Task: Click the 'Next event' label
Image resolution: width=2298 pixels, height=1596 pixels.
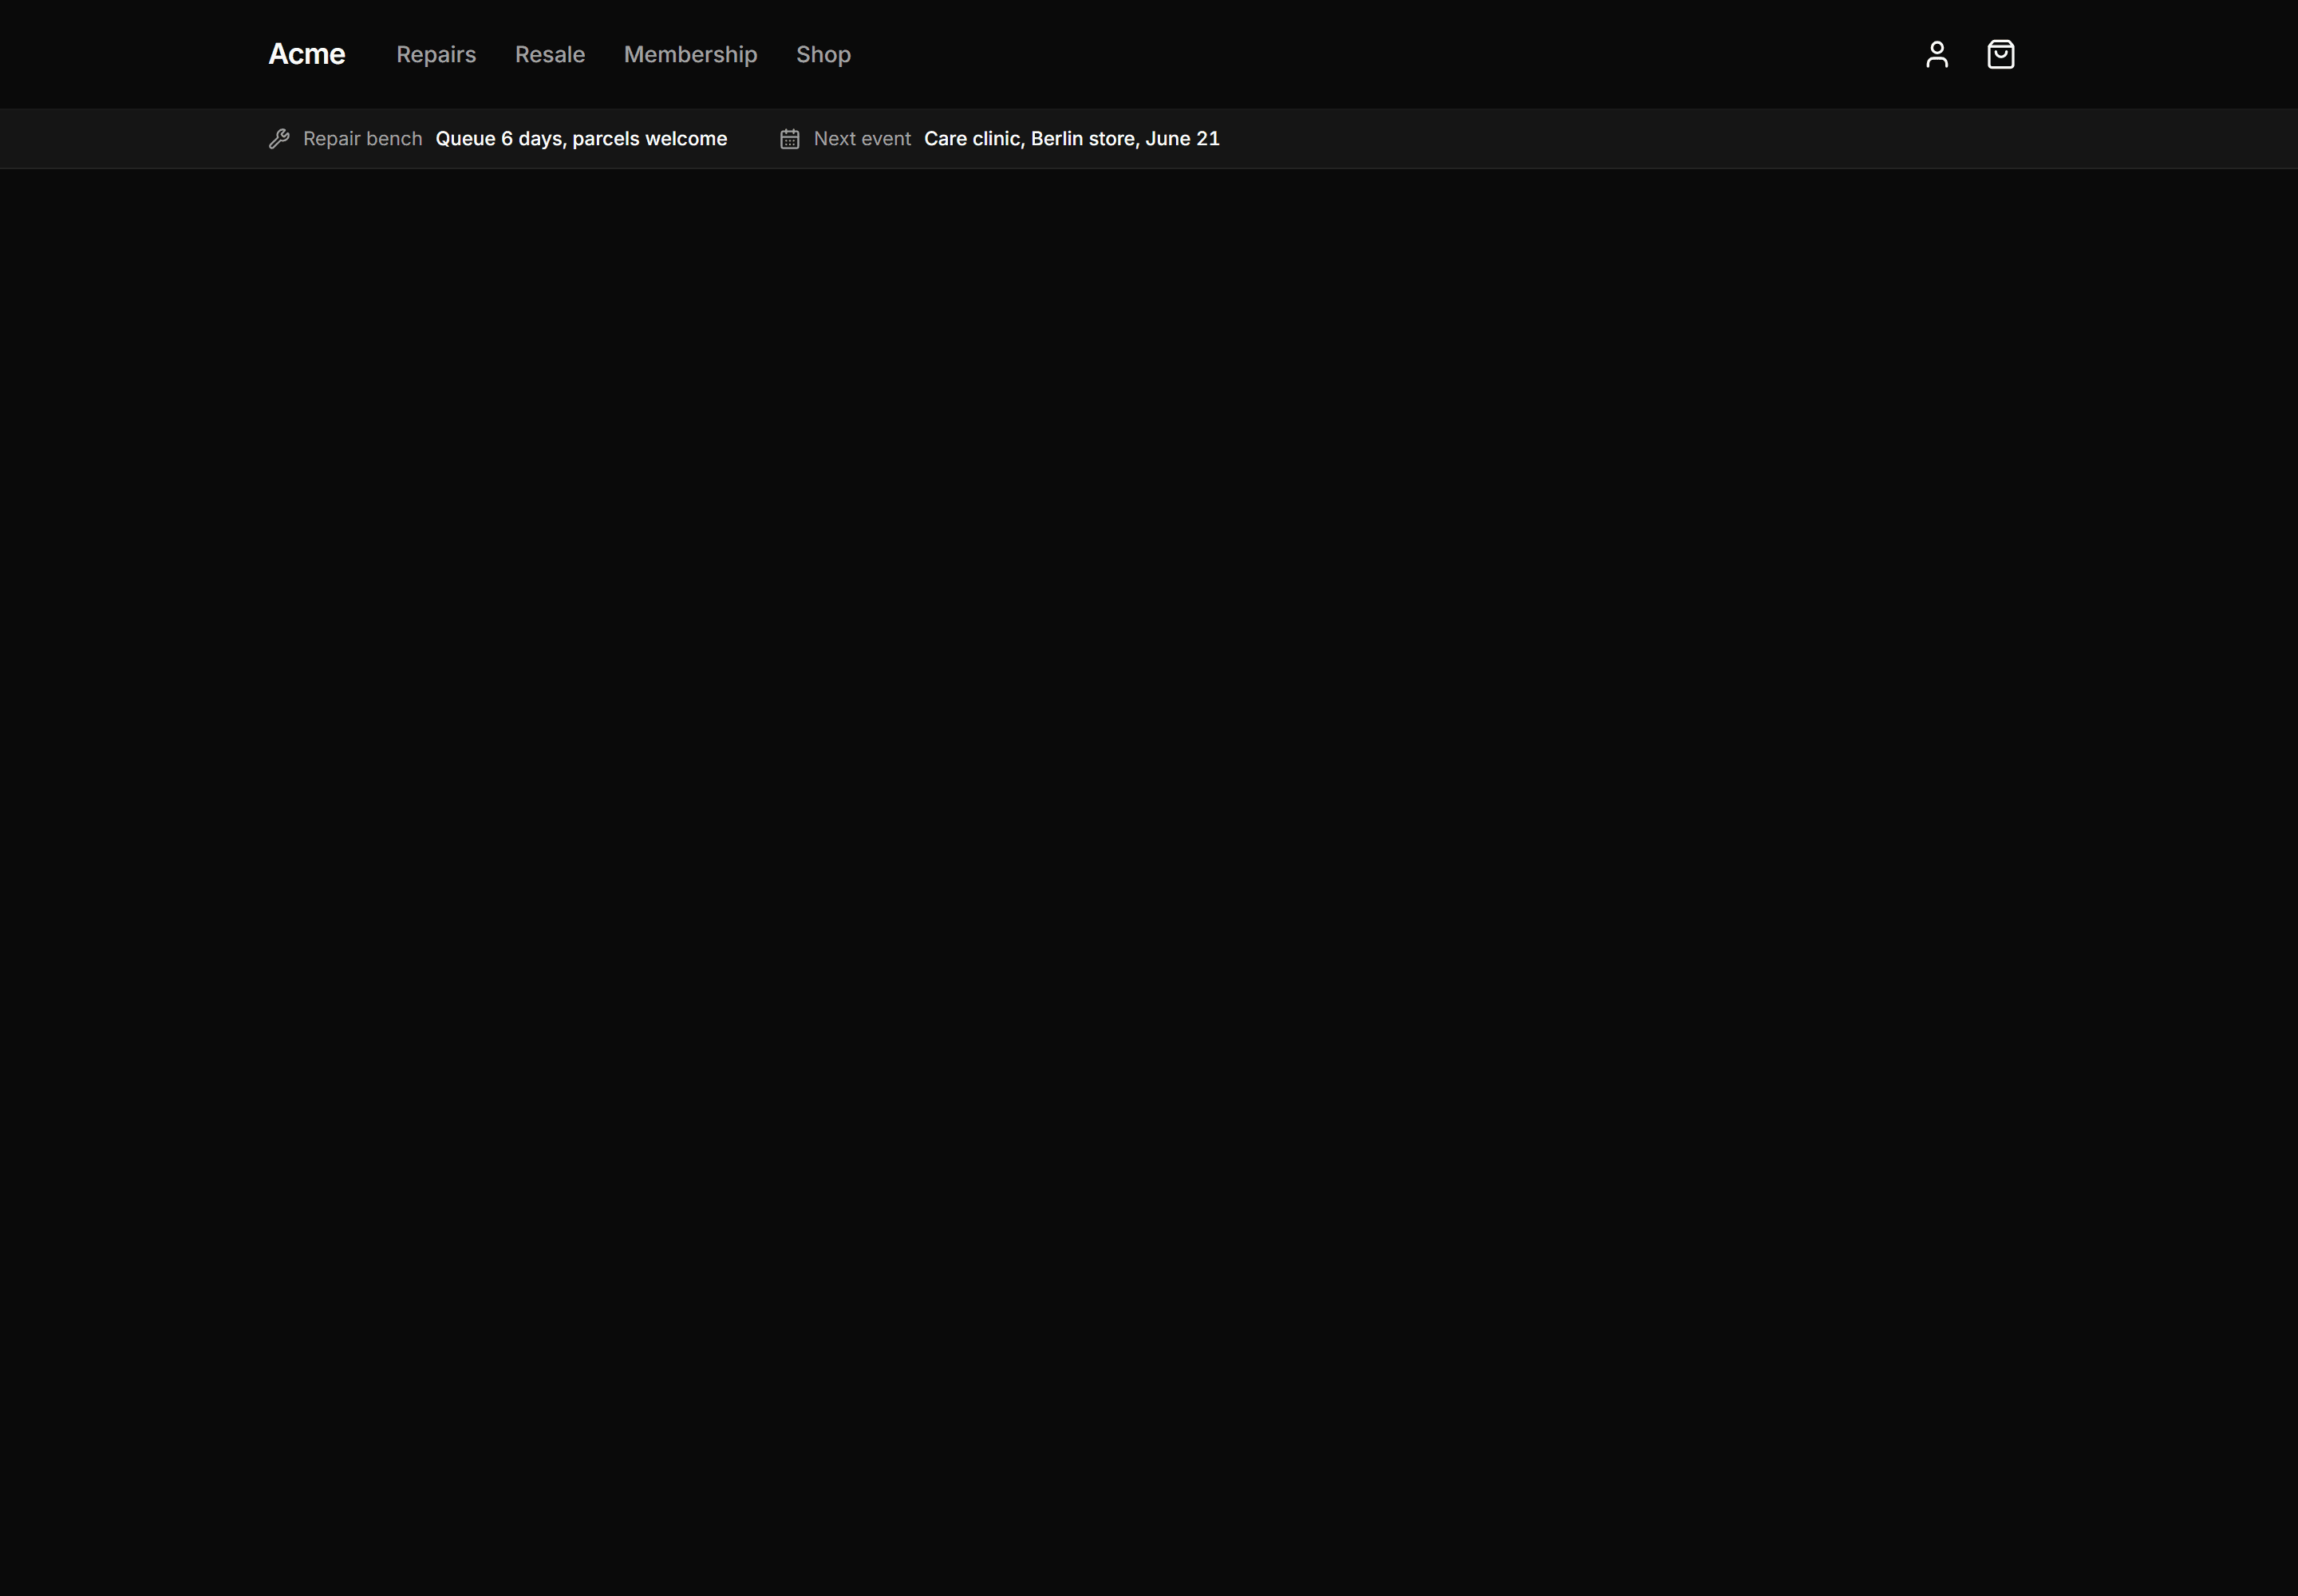Action: (862, 139)
